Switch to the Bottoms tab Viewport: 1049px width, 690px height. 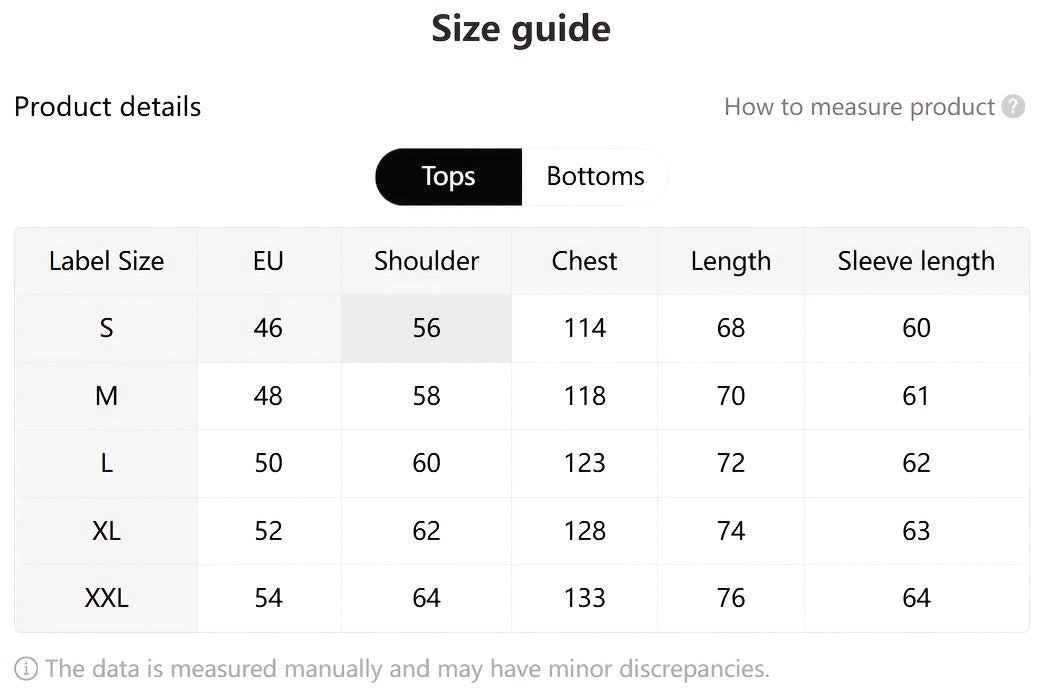(595, 177)
